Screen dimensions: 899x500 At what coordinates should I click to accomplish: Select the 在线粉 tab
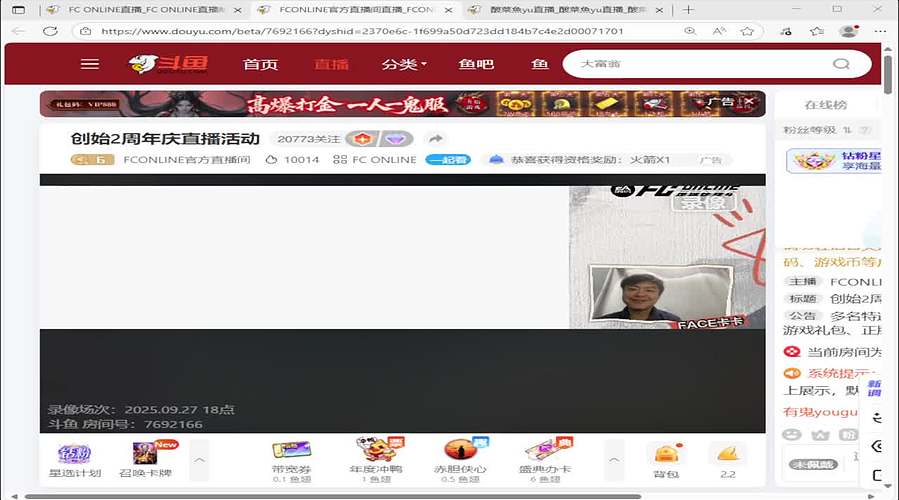point(826,105)
